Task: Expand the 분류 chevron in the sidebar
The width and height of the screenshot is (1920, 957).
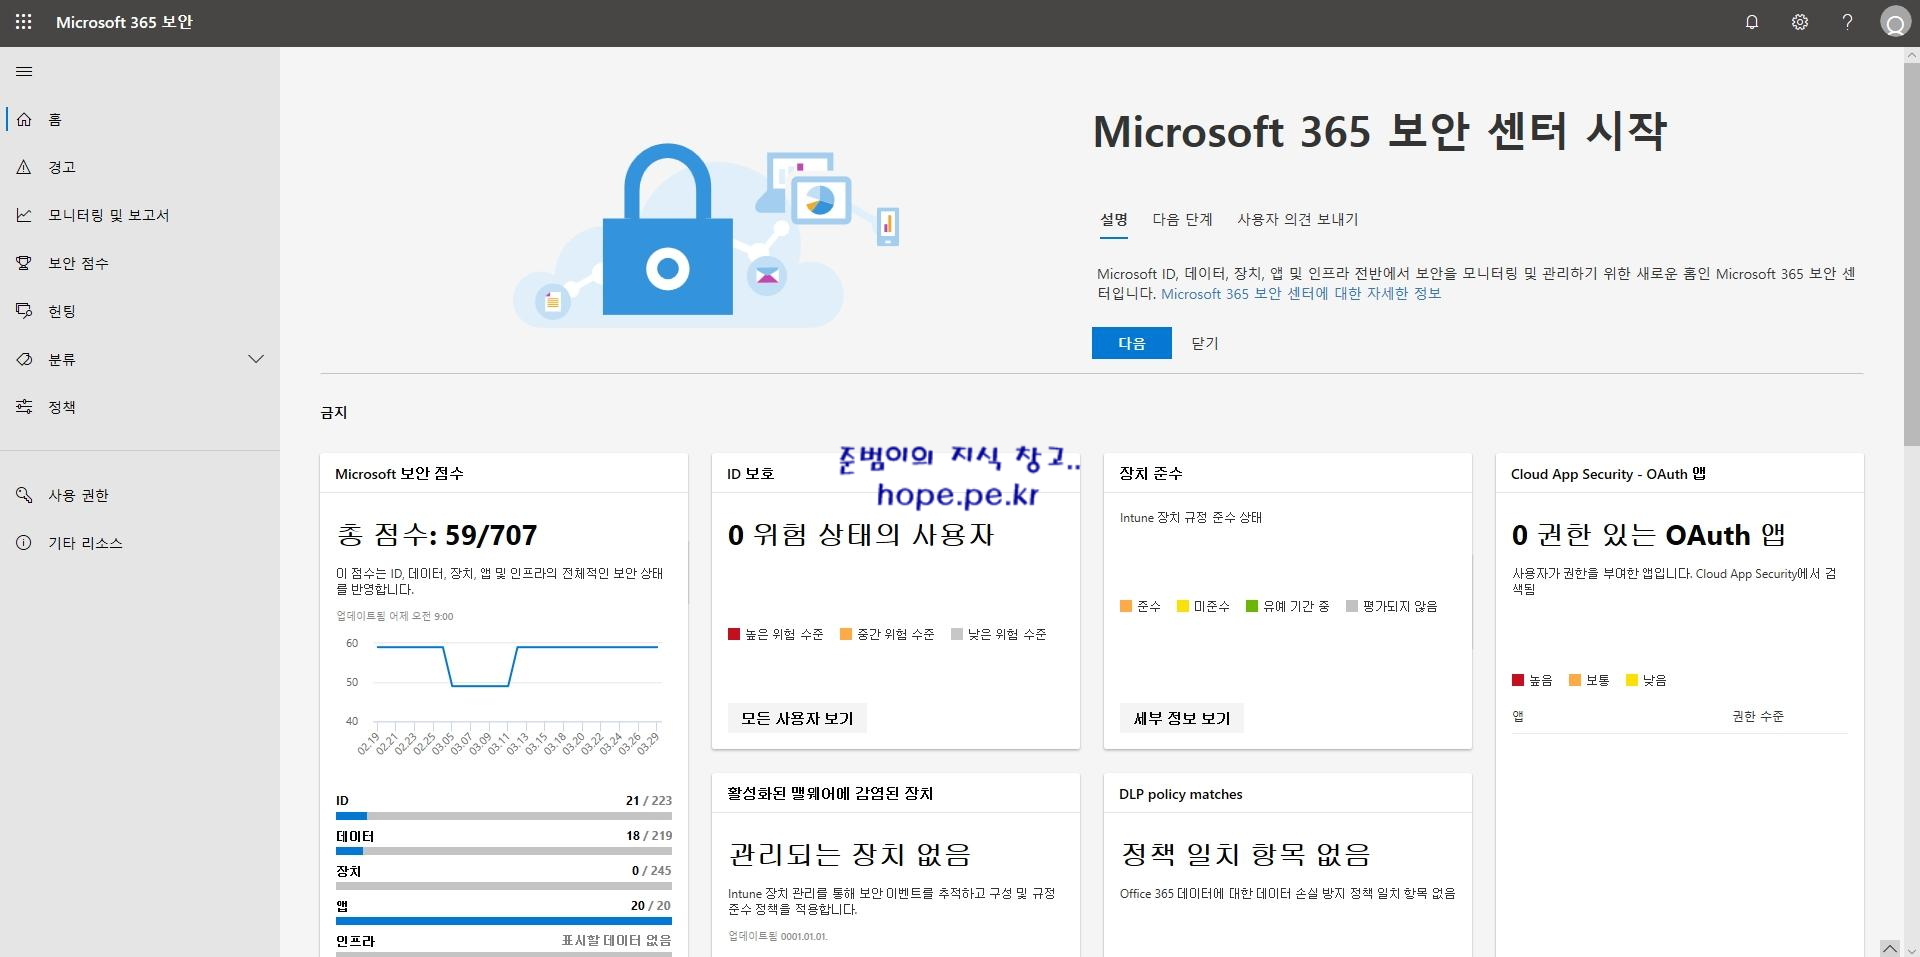Action: [x=256, y=359]
